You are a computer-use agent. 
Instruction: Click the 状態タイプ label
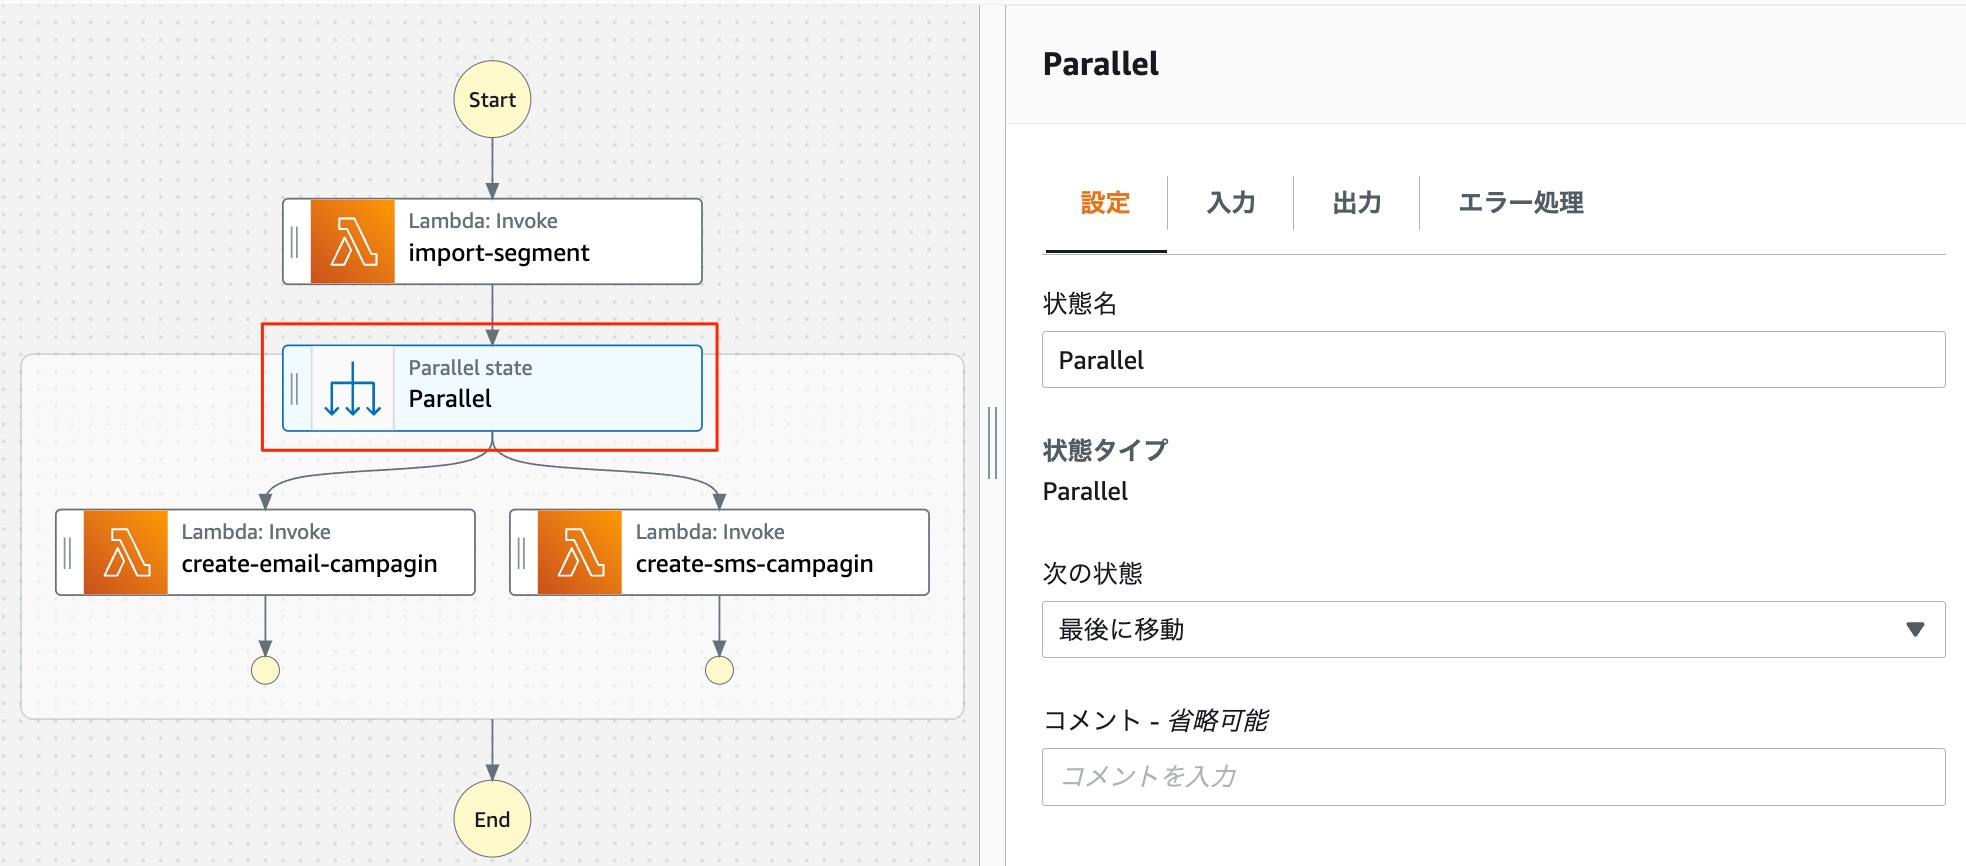(1105, 451)
